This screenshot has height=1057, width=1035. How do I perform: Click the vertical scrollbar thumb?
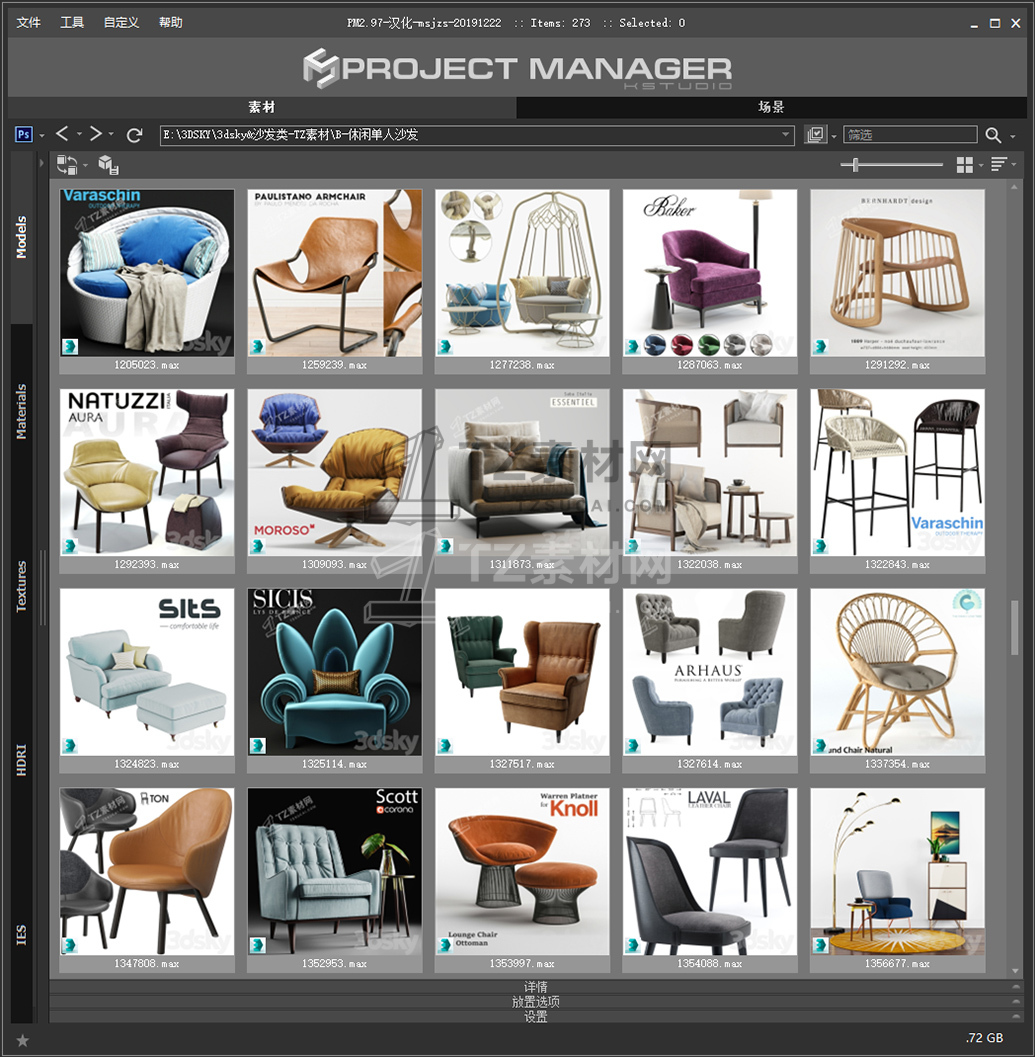(x=1015, y=627)
